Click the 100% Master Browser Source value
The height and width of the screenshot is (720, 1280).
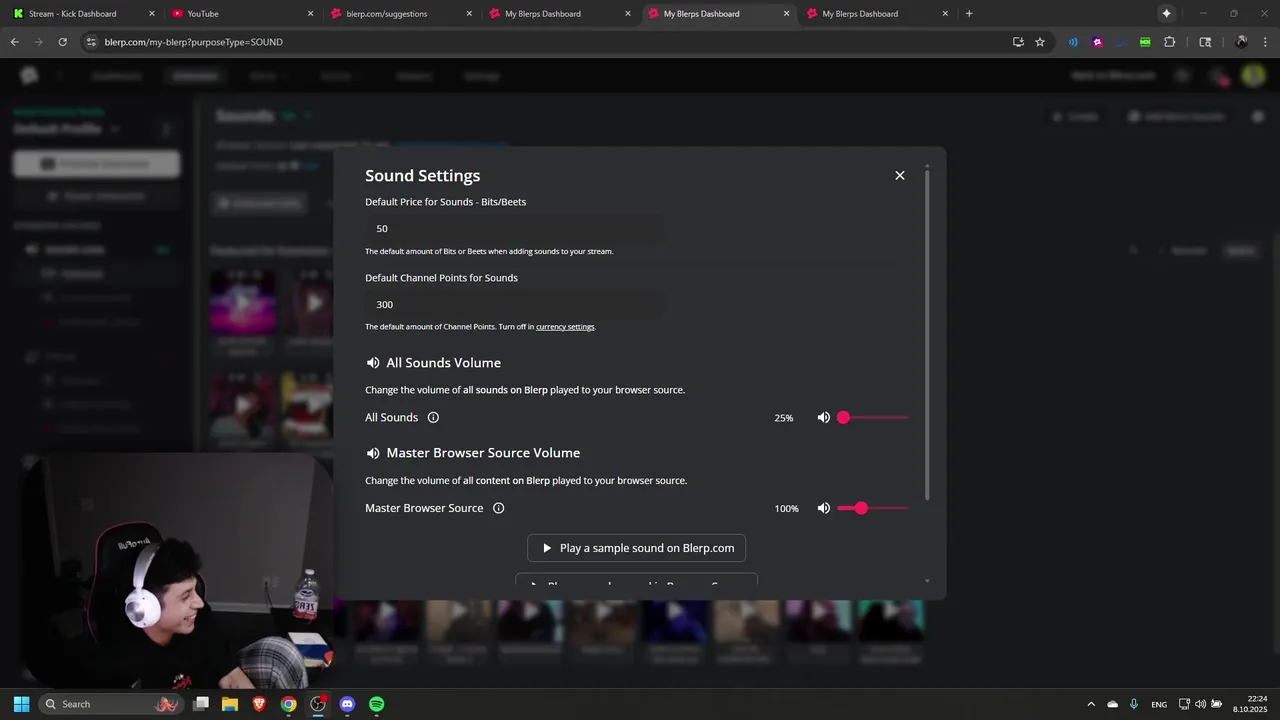(787, 509)
